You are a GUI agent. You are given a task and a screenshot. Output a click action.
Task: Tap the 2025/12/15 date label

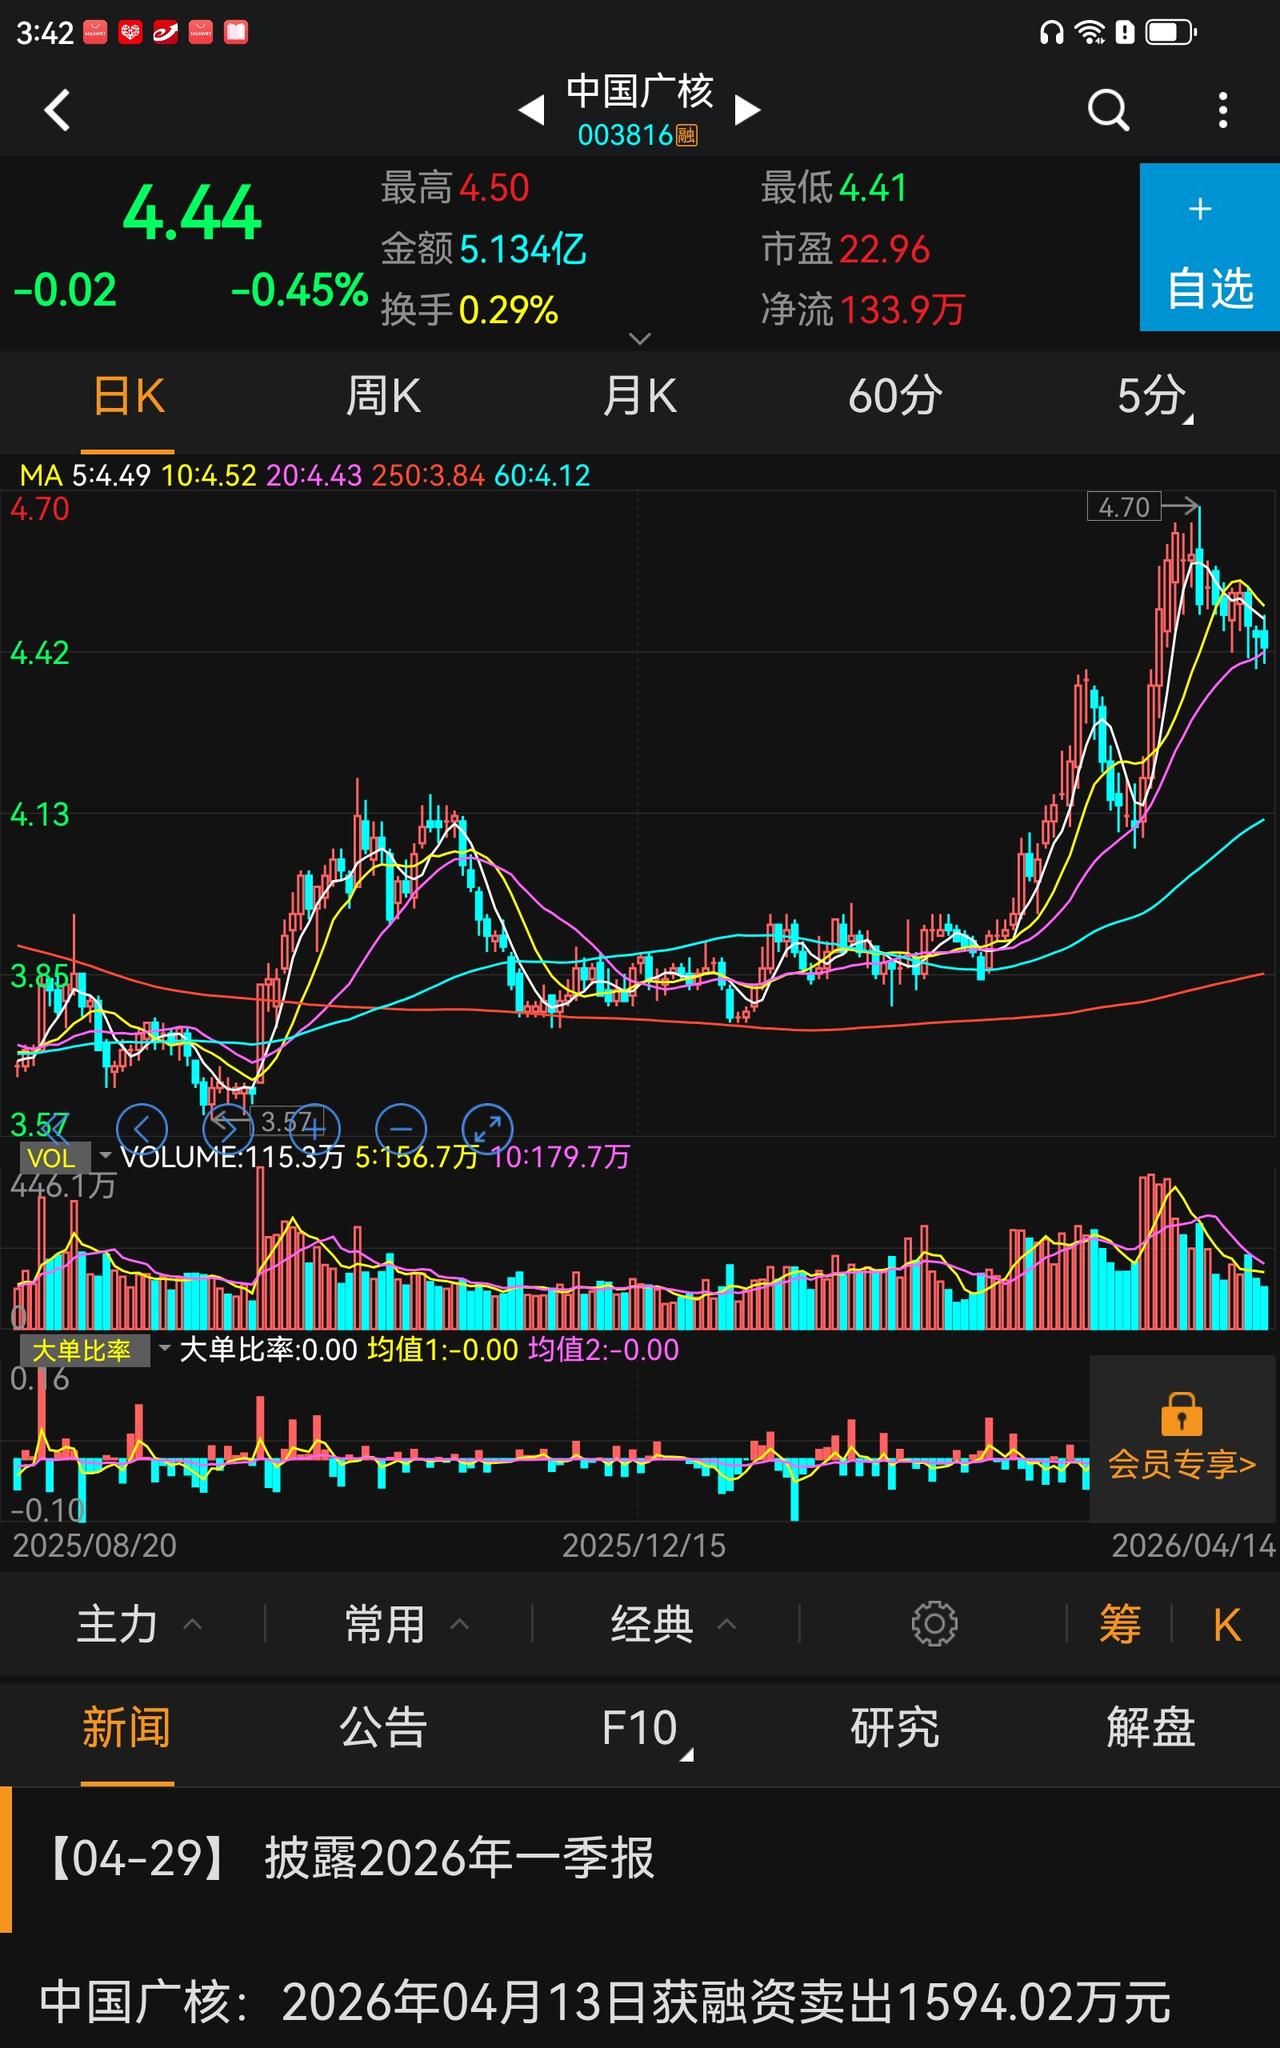coord(643,1545)
